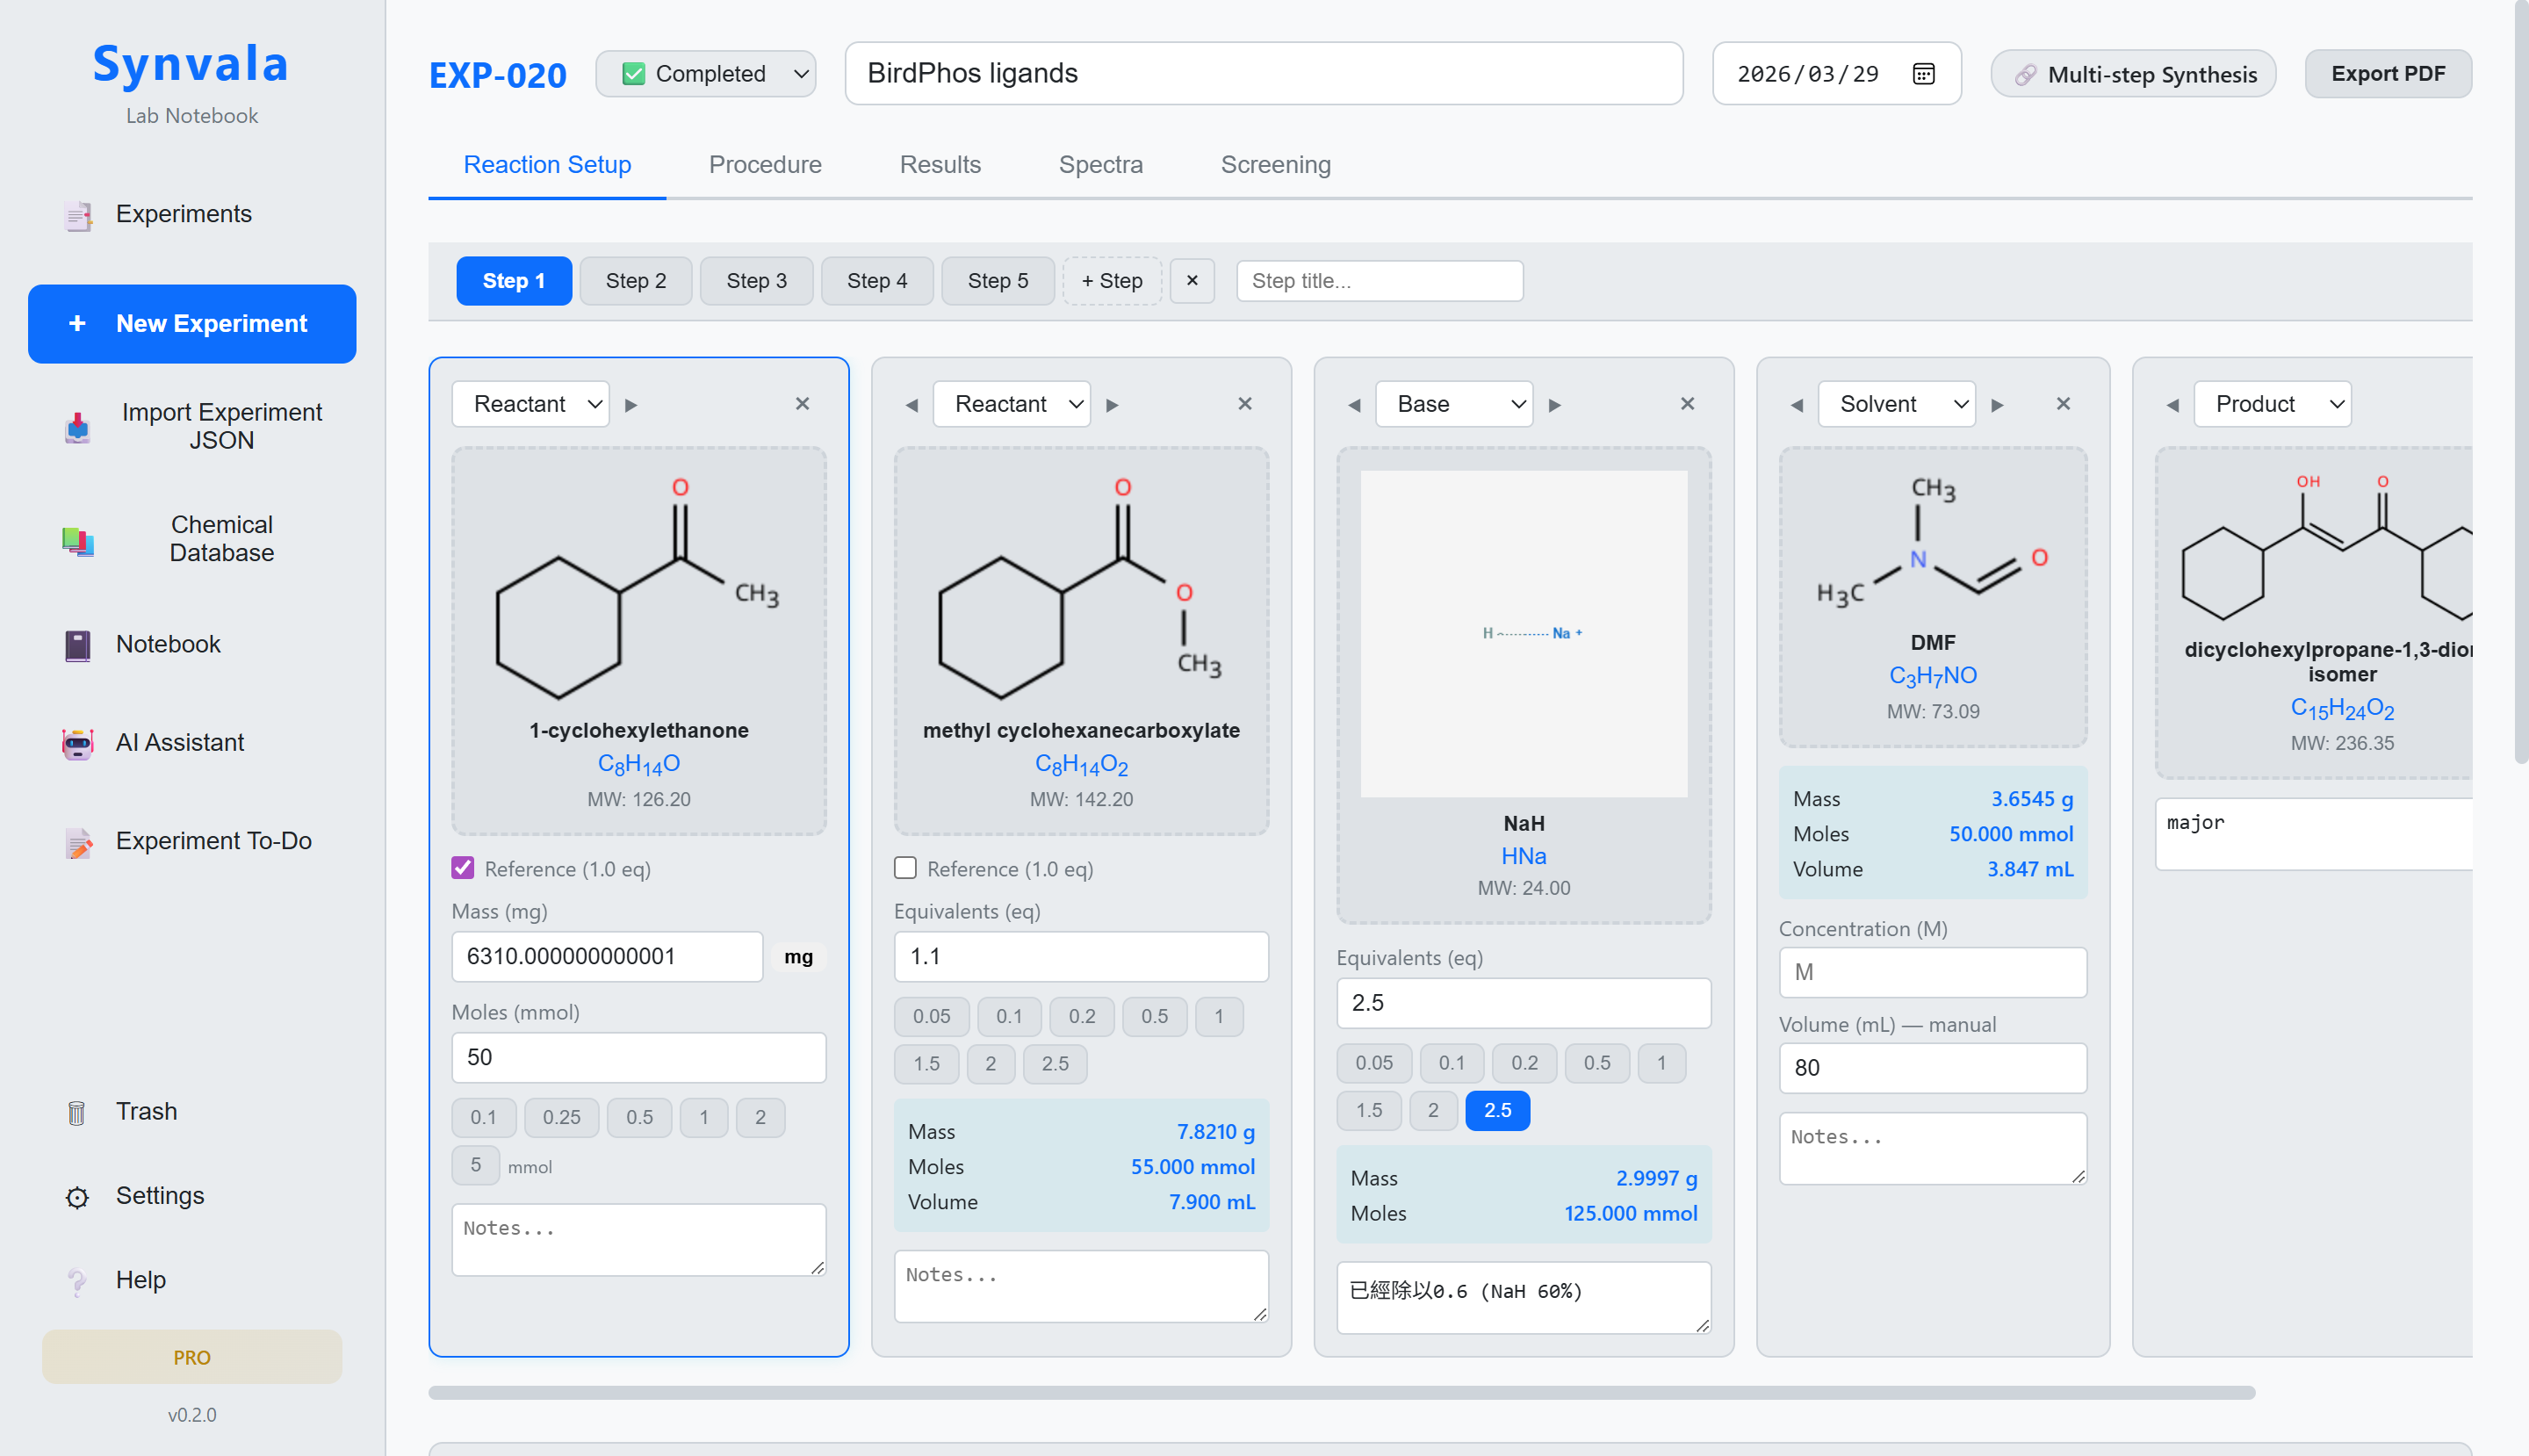Click the PRO badge button
2529x1456 pixels.
pyautogui.click(x=192, y=1358)
